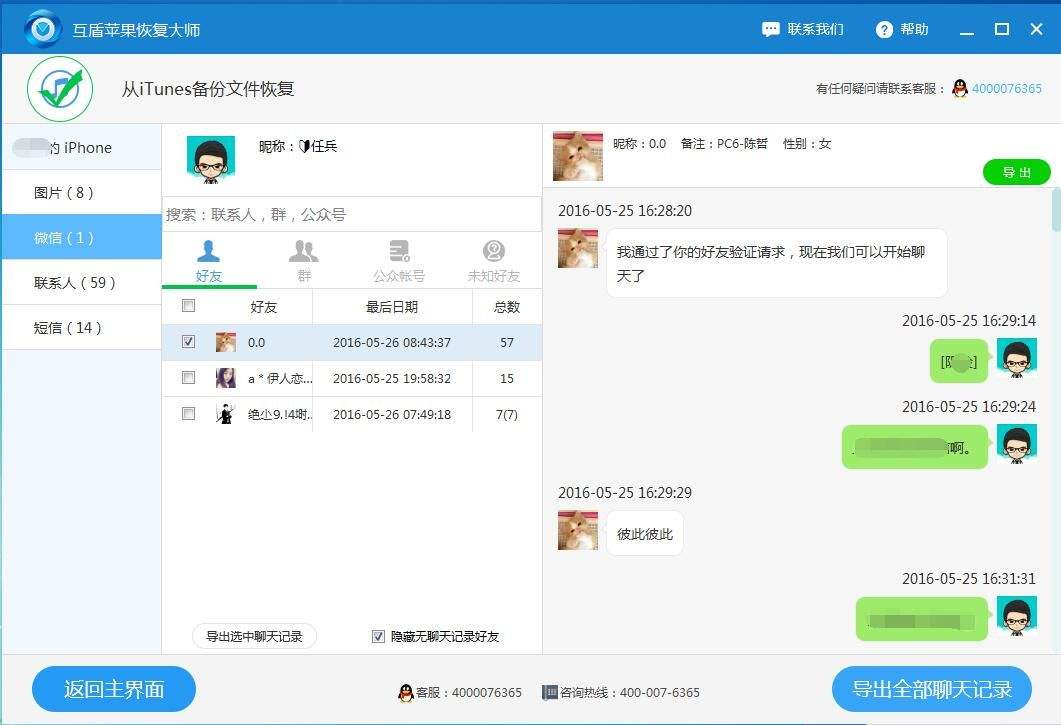This screenshot has width=1061, height=725.
Task: Click 导出选中聊天记录 button
Action: (x=254, y=636)
